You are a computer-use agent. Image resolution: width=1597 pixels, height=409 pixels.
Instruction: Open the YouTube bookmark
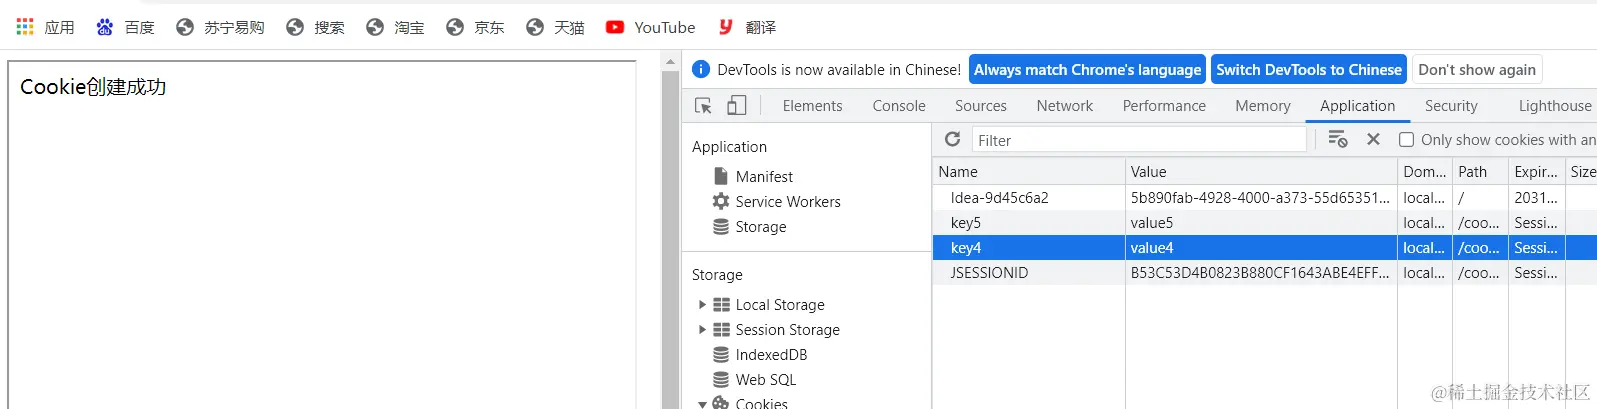(651, 27)
